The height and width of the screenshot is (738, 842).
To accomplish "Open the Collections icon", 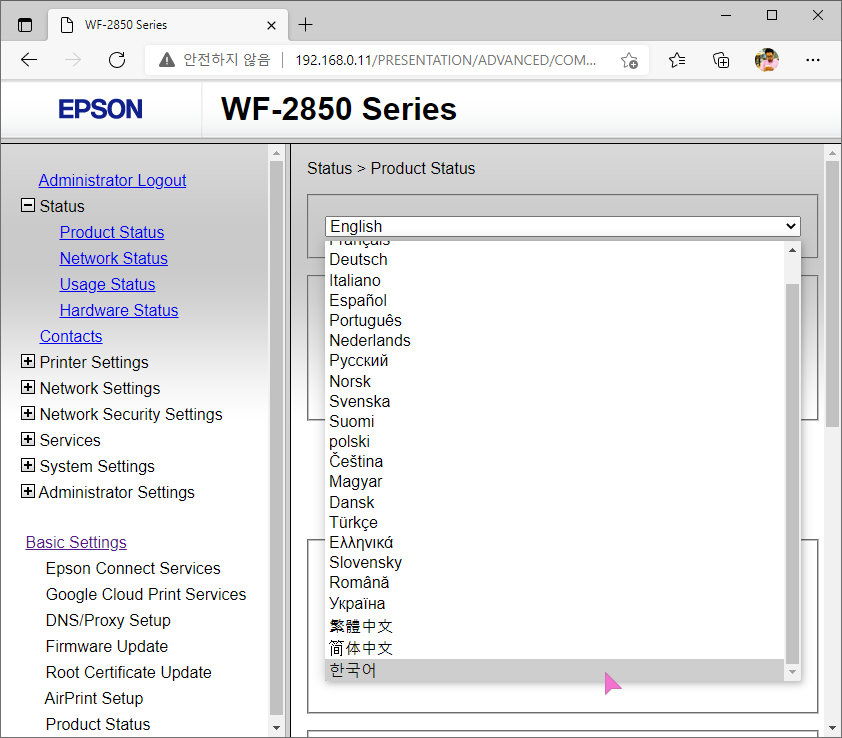I will [721, 60].
